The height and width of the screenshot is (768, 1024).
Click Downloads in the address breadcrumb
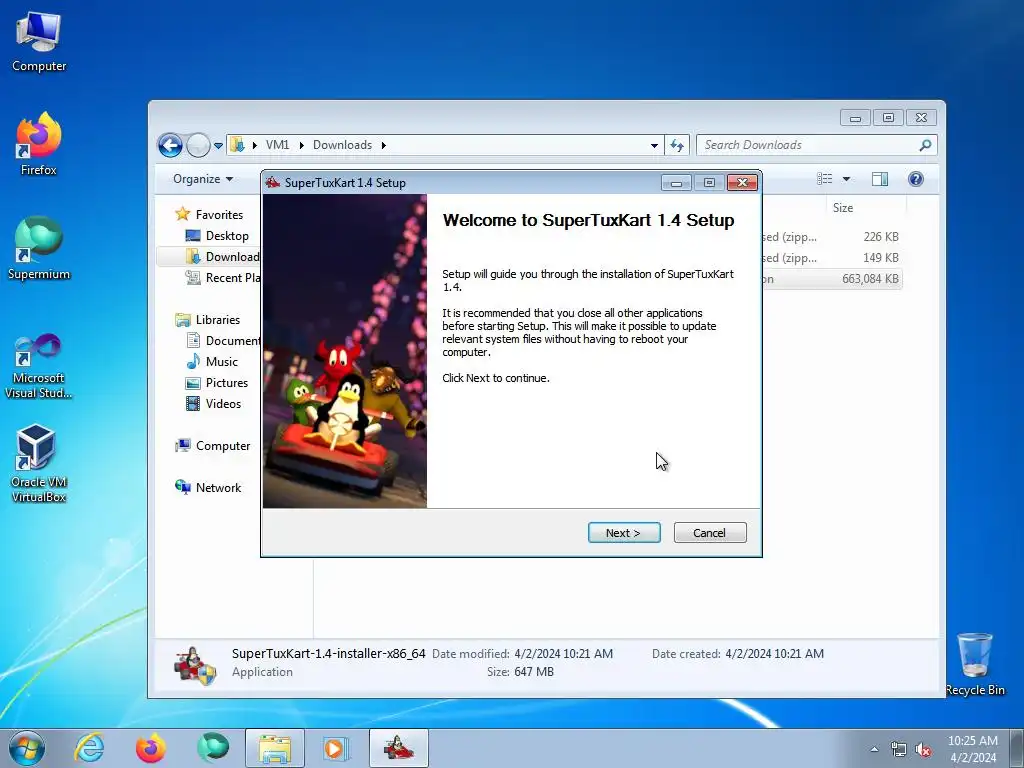click(x=342, y=145)
